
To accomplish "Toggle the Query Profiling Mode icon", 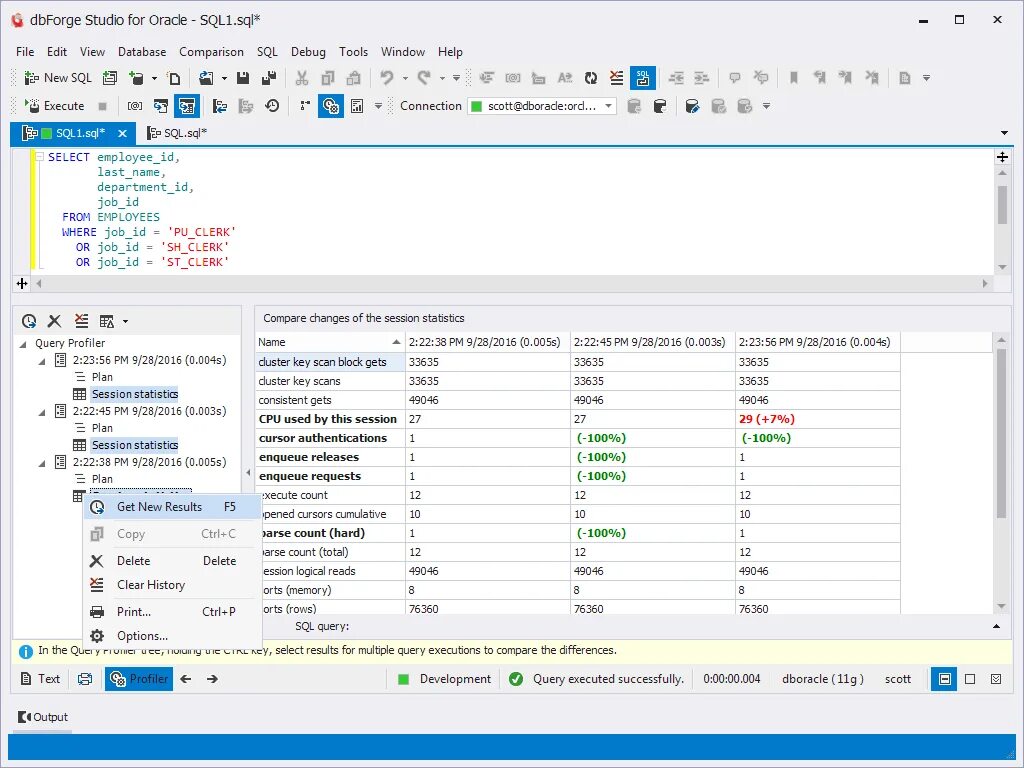I will click(x=331, y=106).
